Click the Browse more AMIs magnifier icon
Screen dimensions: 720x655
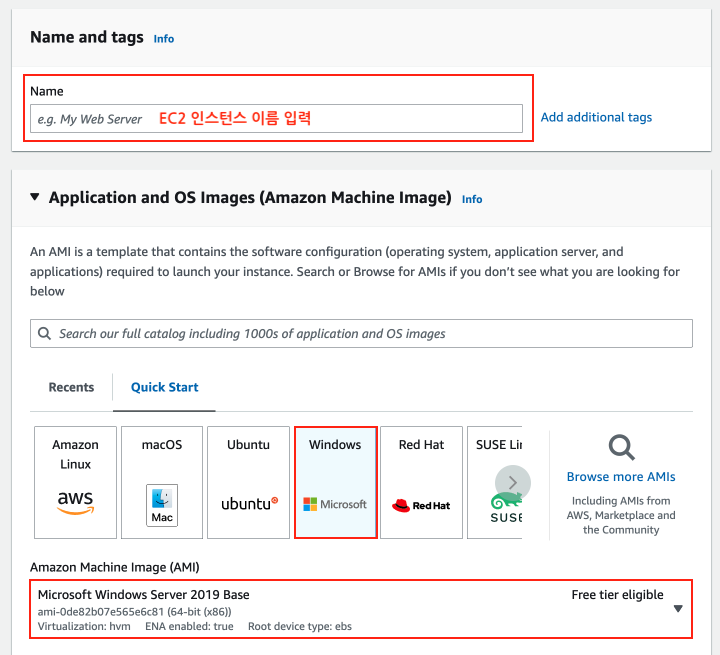622,447
